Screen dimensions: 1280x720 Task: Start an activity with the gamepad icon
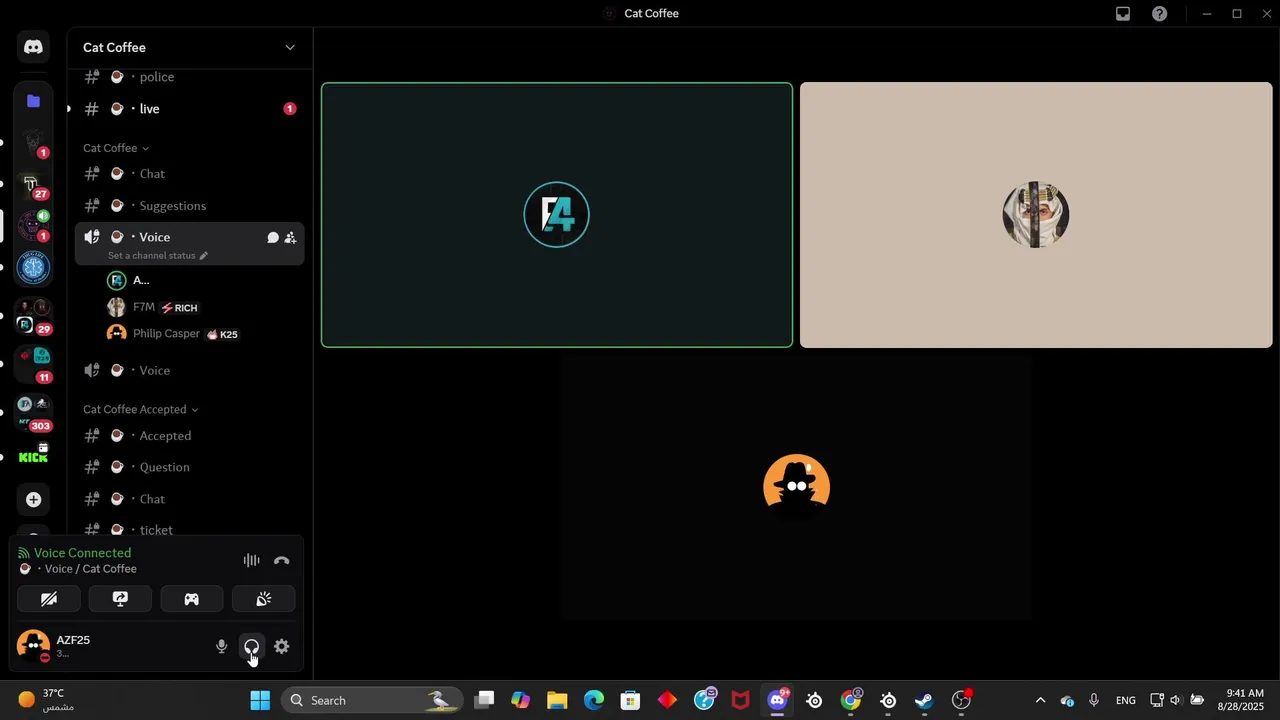(191, 599)
